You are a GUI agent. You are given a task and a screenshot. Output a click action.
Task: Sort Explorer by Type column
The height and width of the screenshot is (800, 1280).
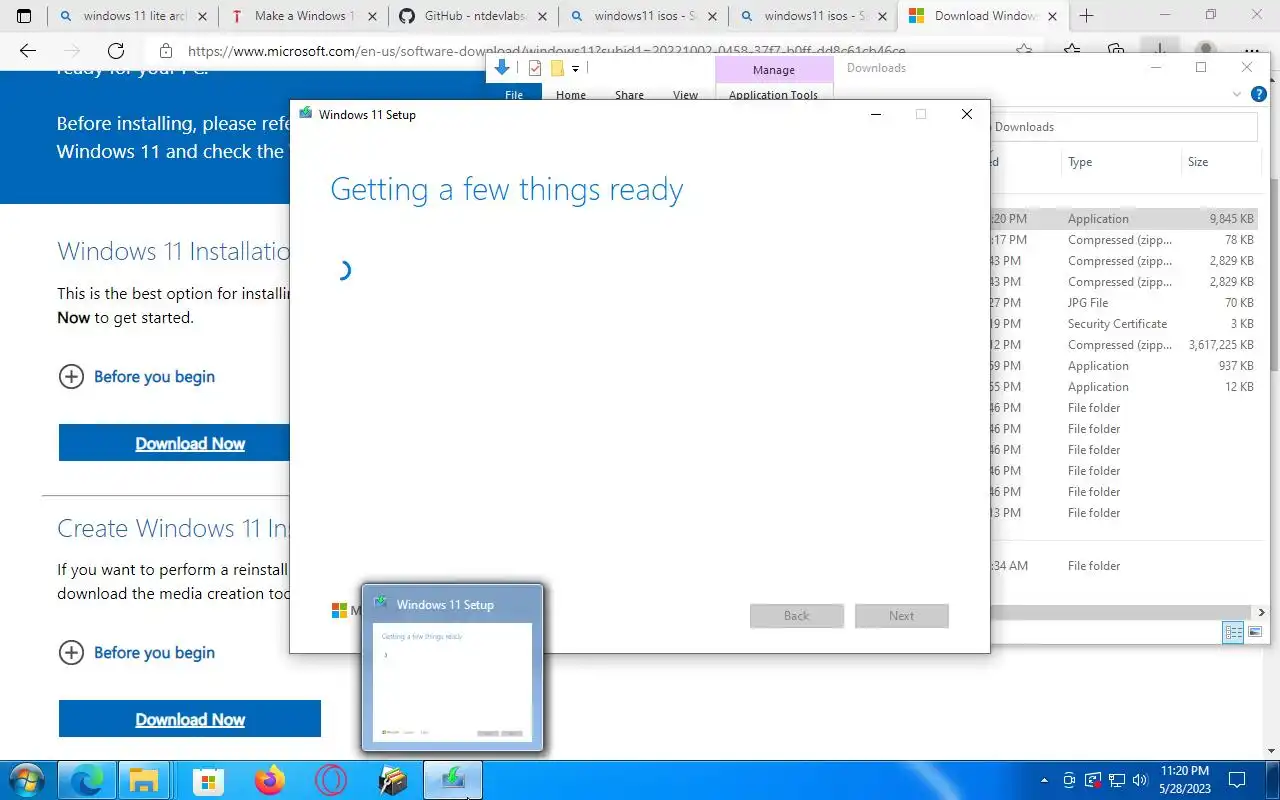coord(1119,162)
